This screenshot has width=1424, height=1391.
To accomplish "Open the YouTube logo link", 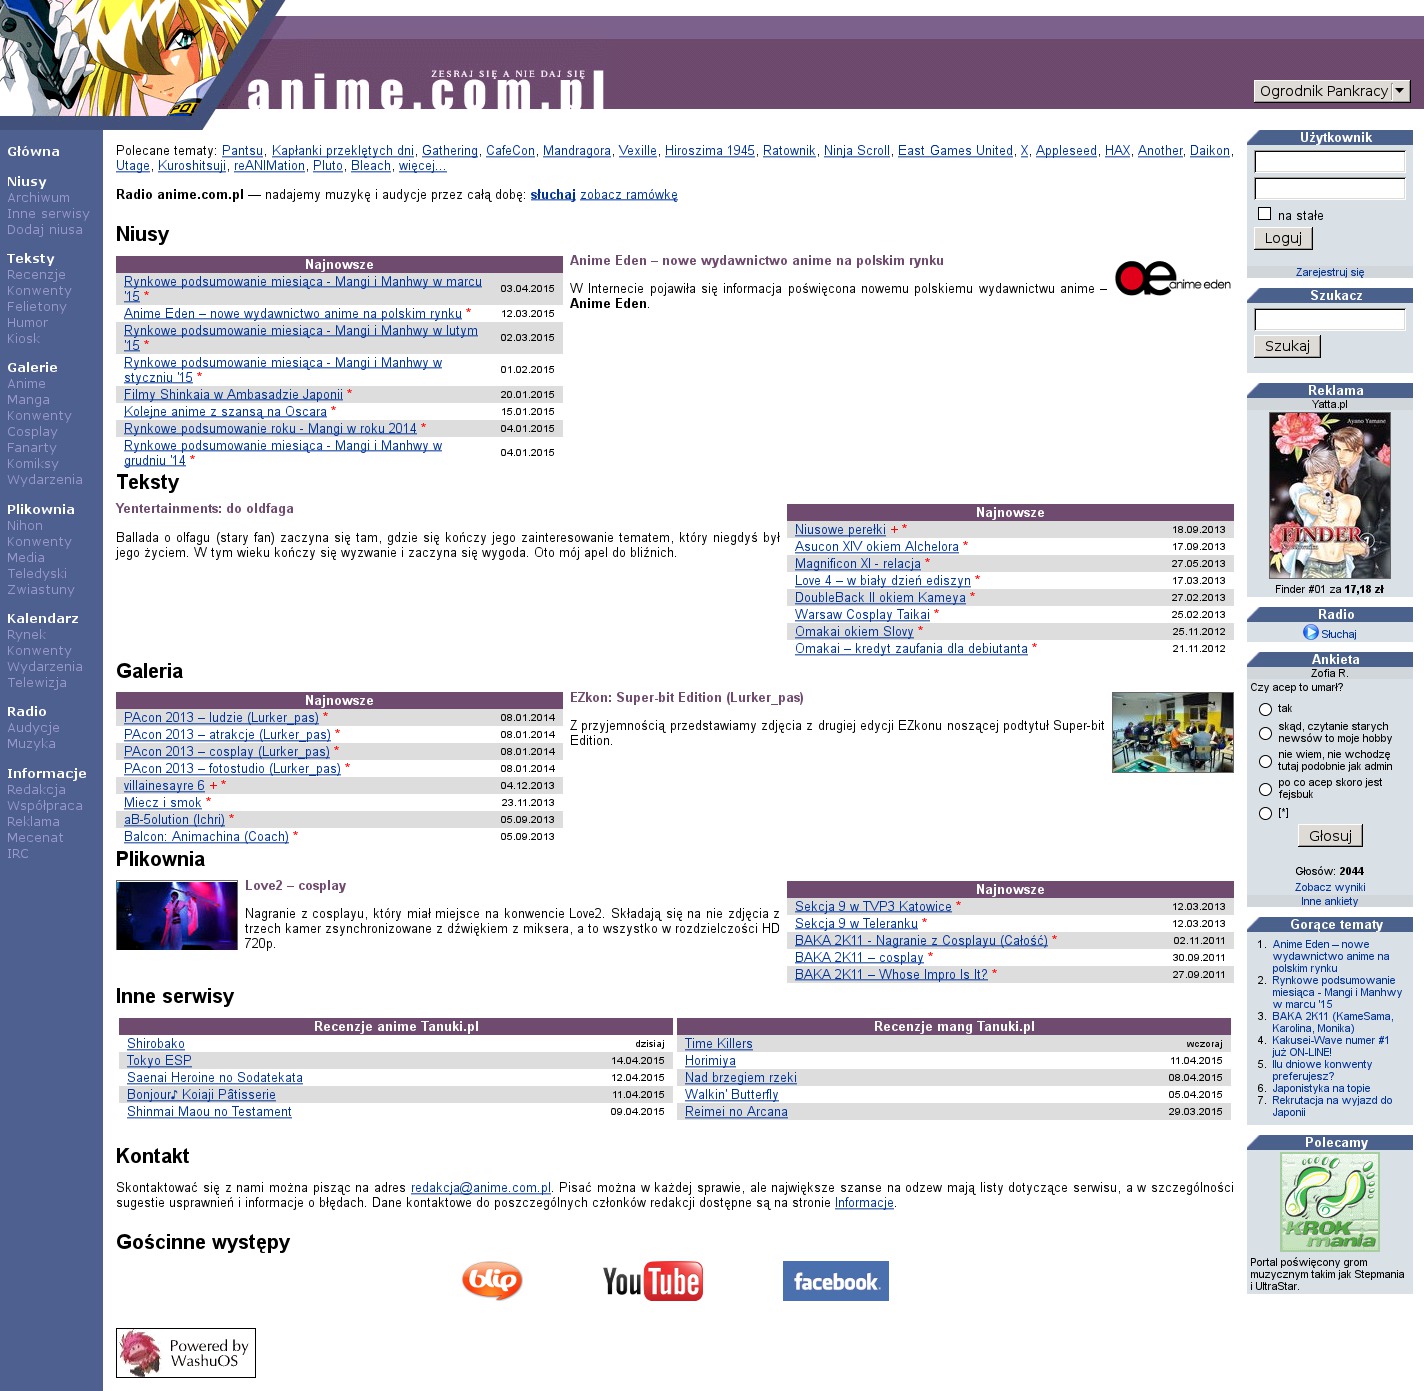I will click(652, 1281).
